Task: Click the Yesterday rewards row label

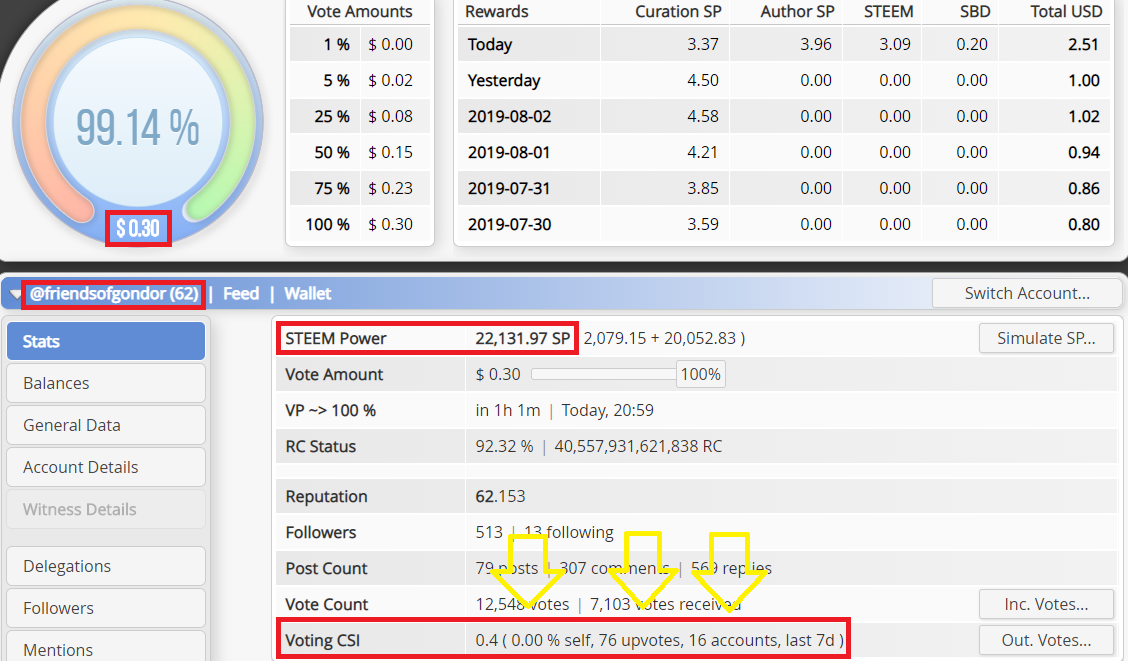Action: point(504,81)
